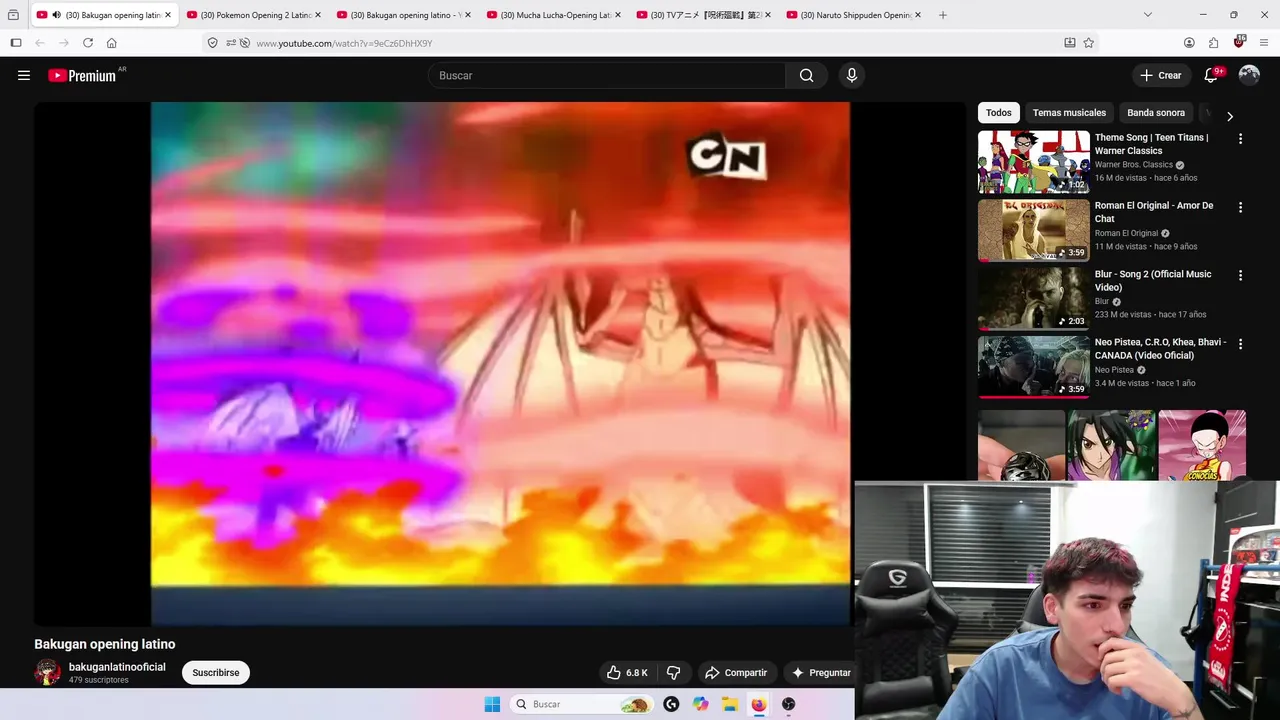Play Neo Pistea CANADA video thumbnail
The height and width of the screenshot is (720, 1280).
coord(1033,366)
